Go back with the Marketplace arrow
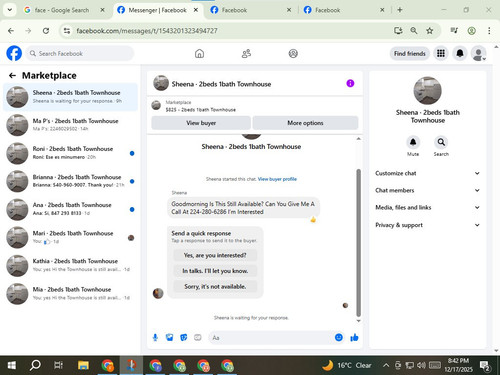The width and height of the screenshot is (500, 375). [x=12, y=76]
